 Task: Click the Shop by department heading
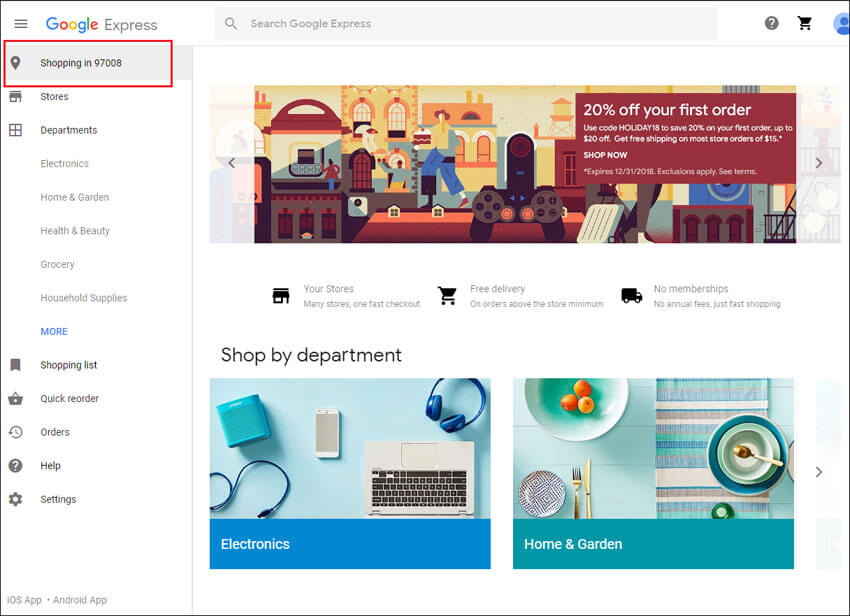(311, 355)
